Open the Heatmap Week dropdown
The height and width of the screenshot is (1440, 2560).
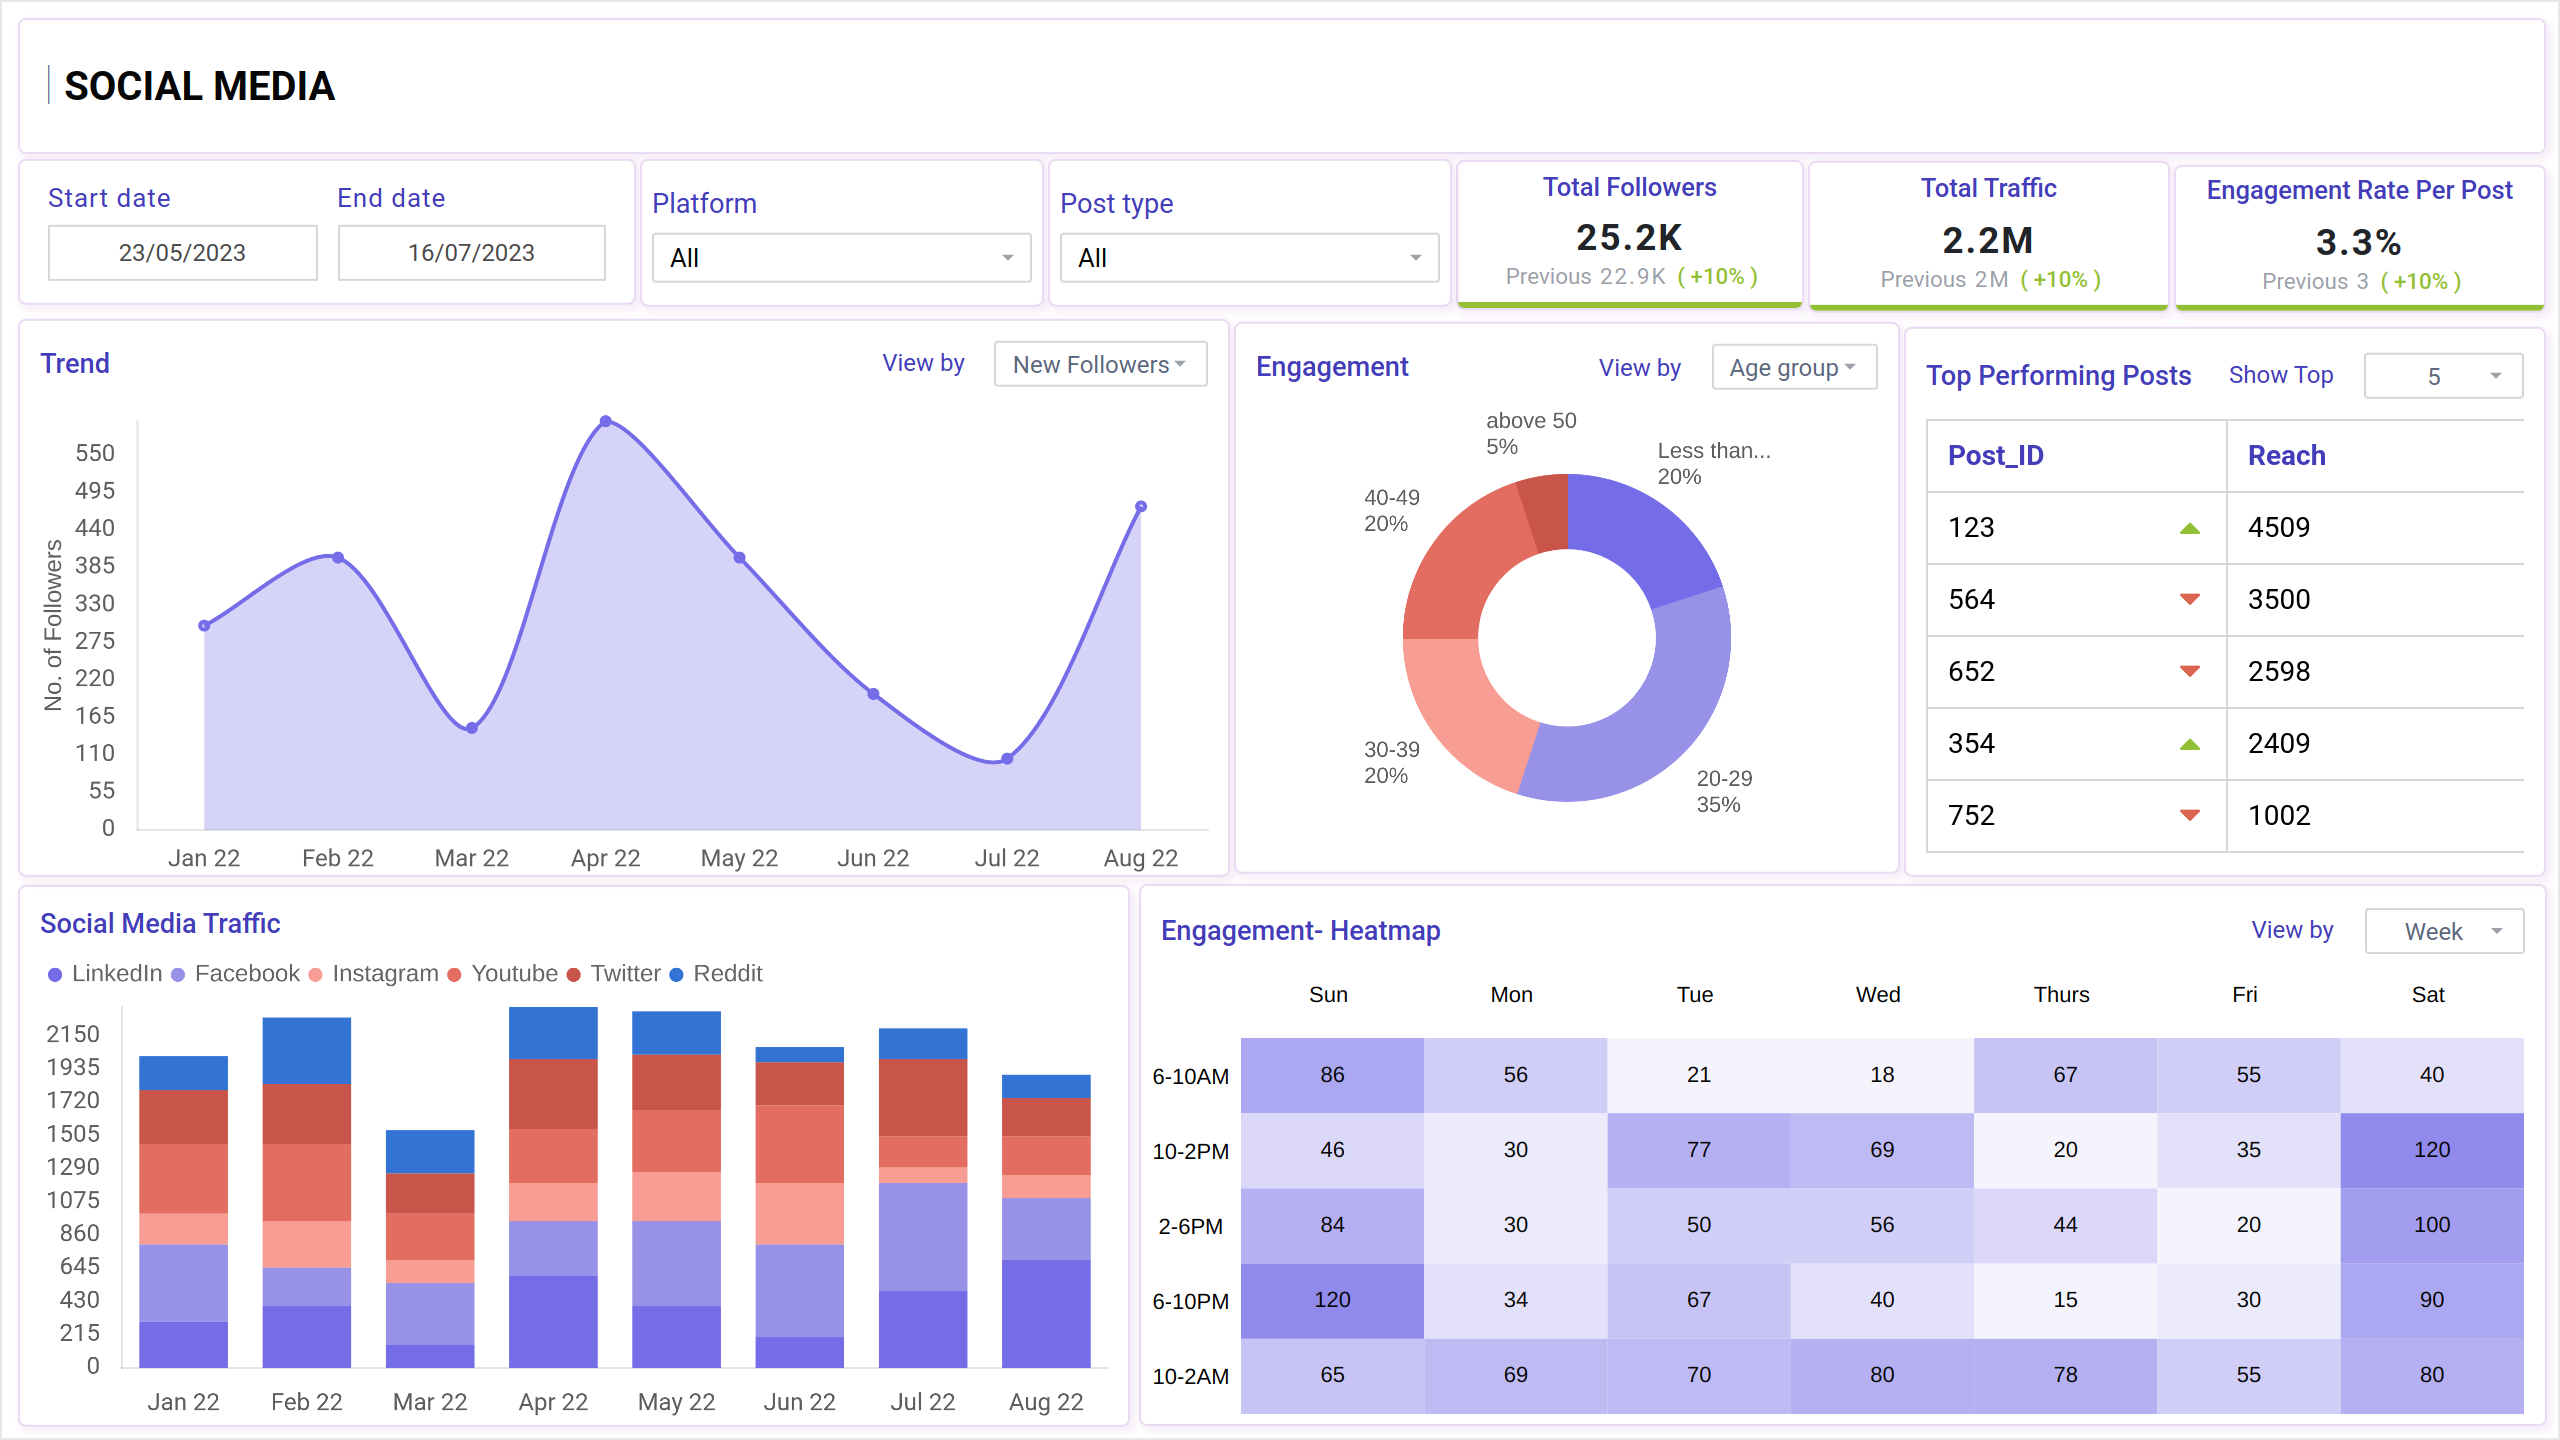[x=2444, y=931]
